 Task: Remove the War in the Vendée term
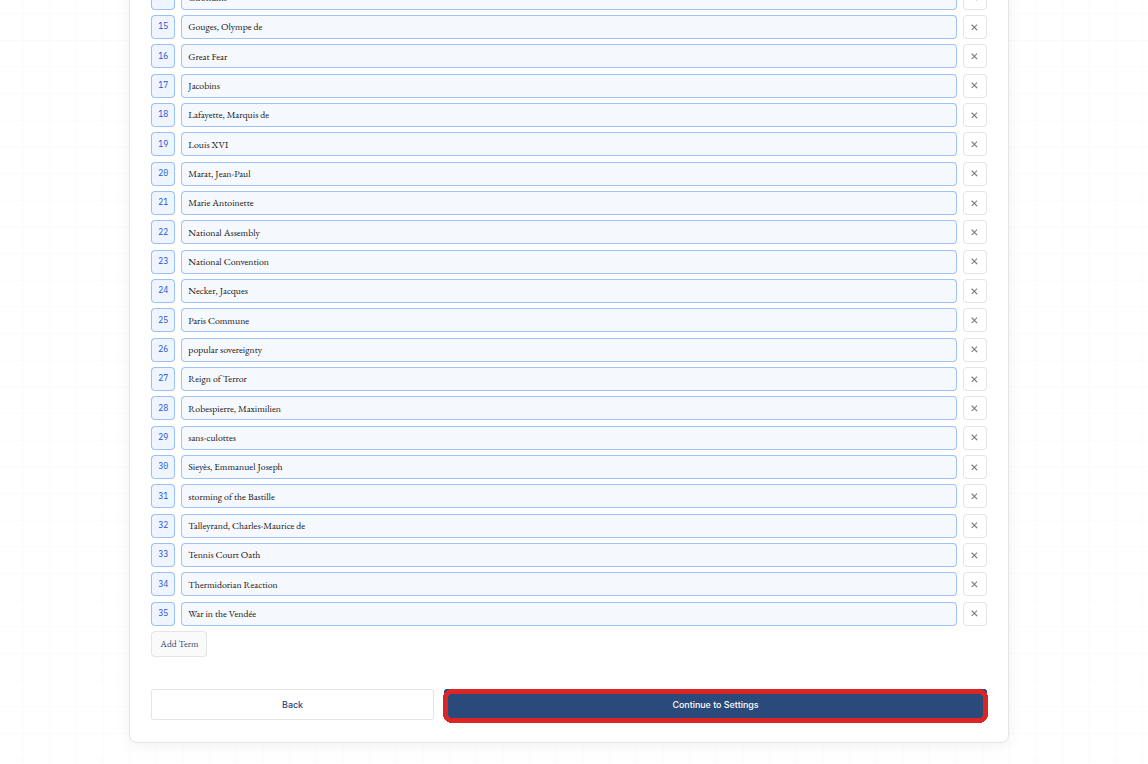point(974,613)
